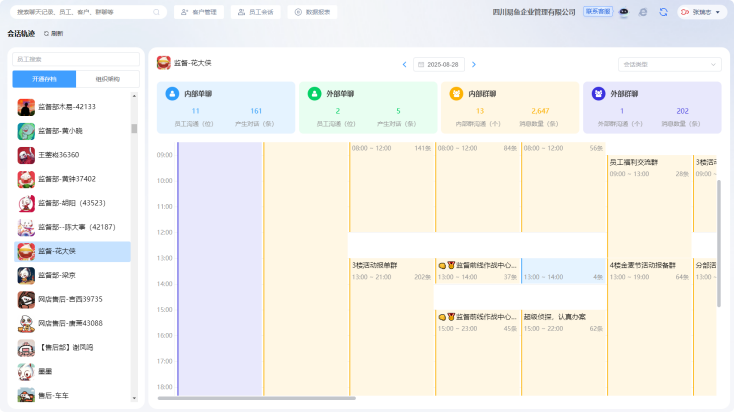Open the 员工会话 section
This screenshot has height=412, width=734.
255,12
